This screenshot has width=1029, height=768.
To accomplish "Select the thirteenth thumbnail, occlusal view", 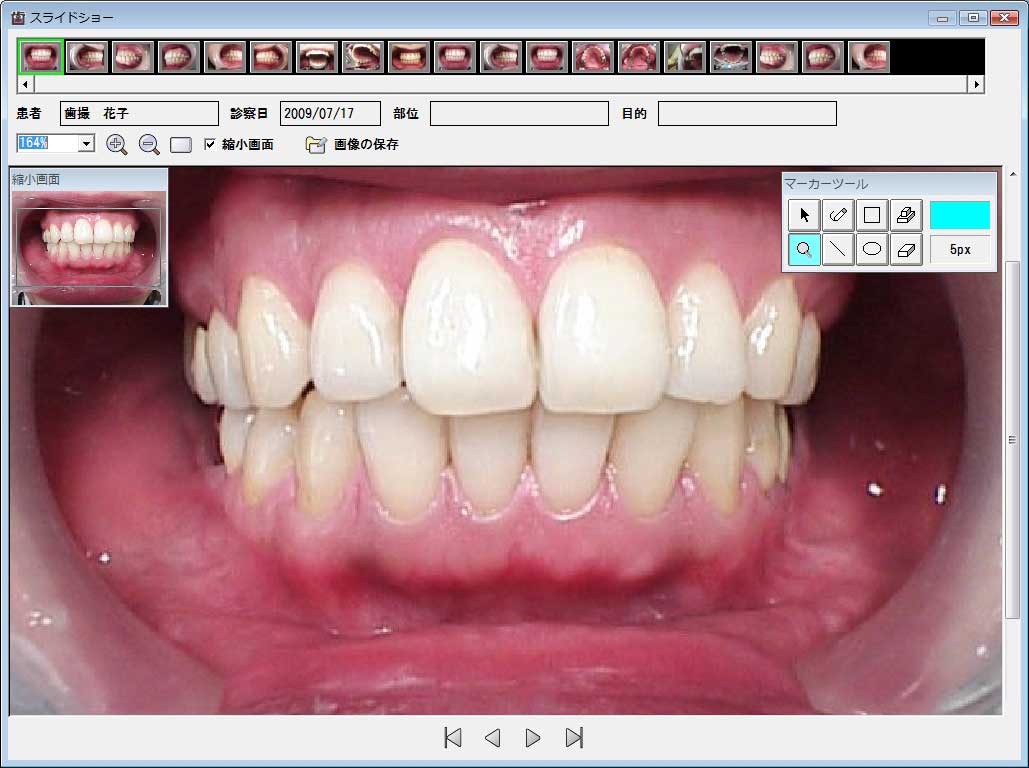I will point(592,56).
